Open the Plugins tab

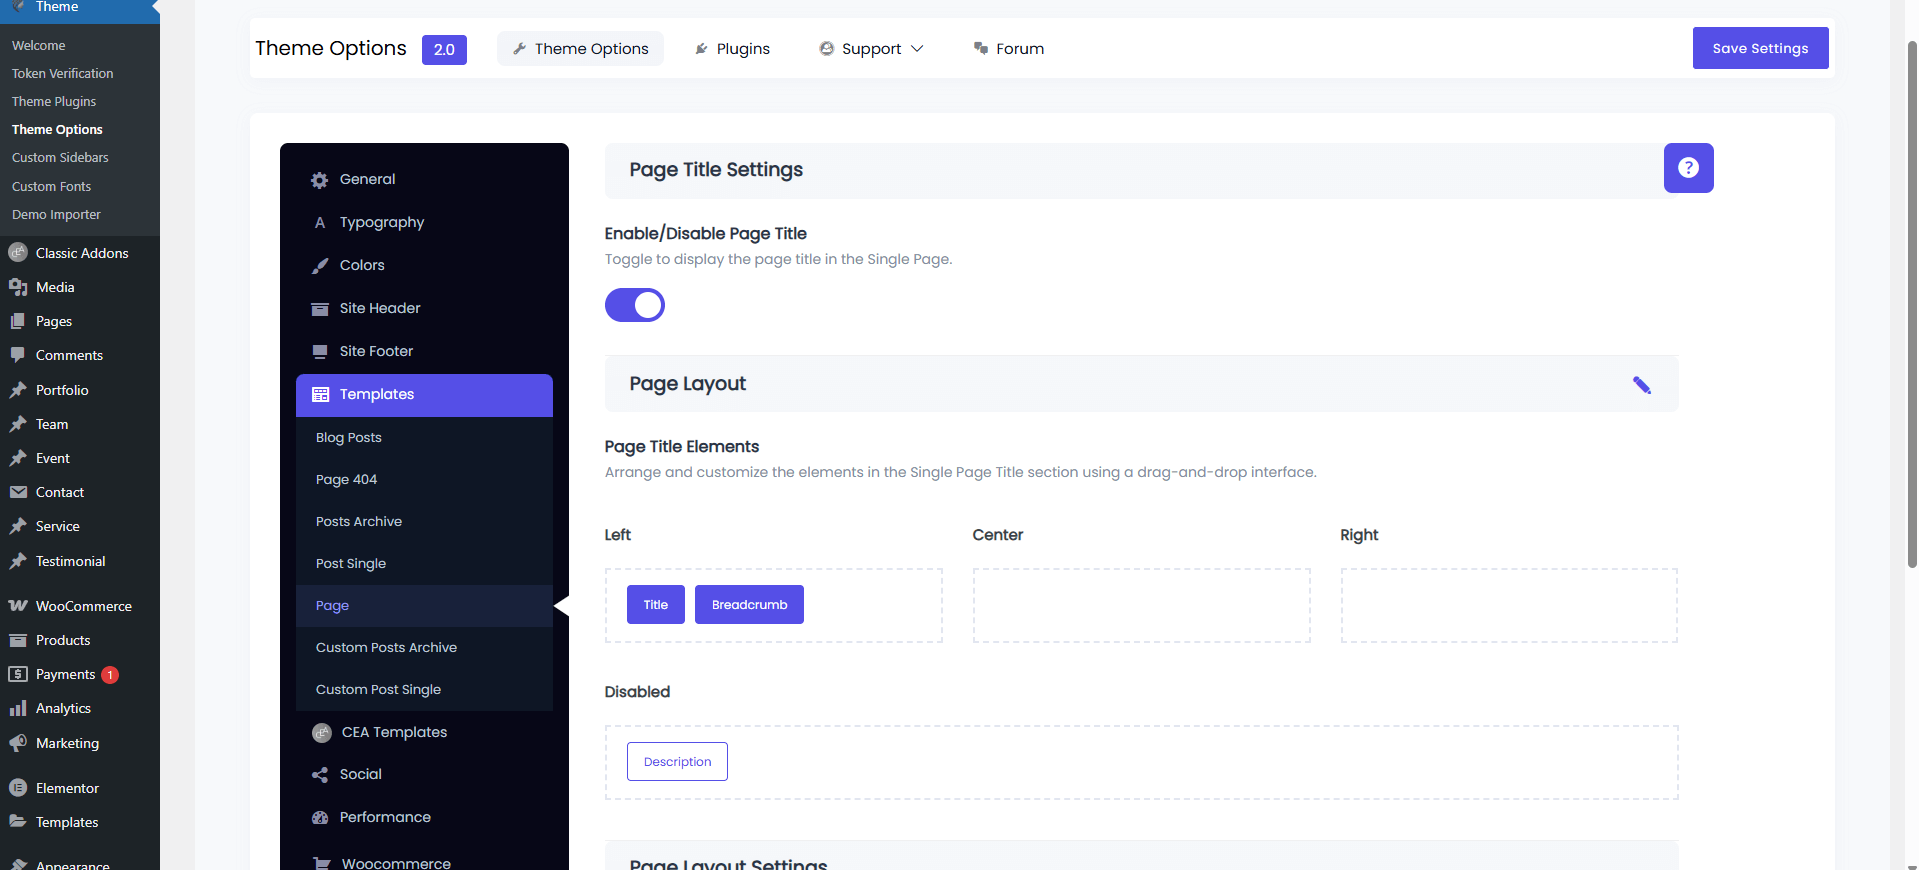click(x=732, y=49)
